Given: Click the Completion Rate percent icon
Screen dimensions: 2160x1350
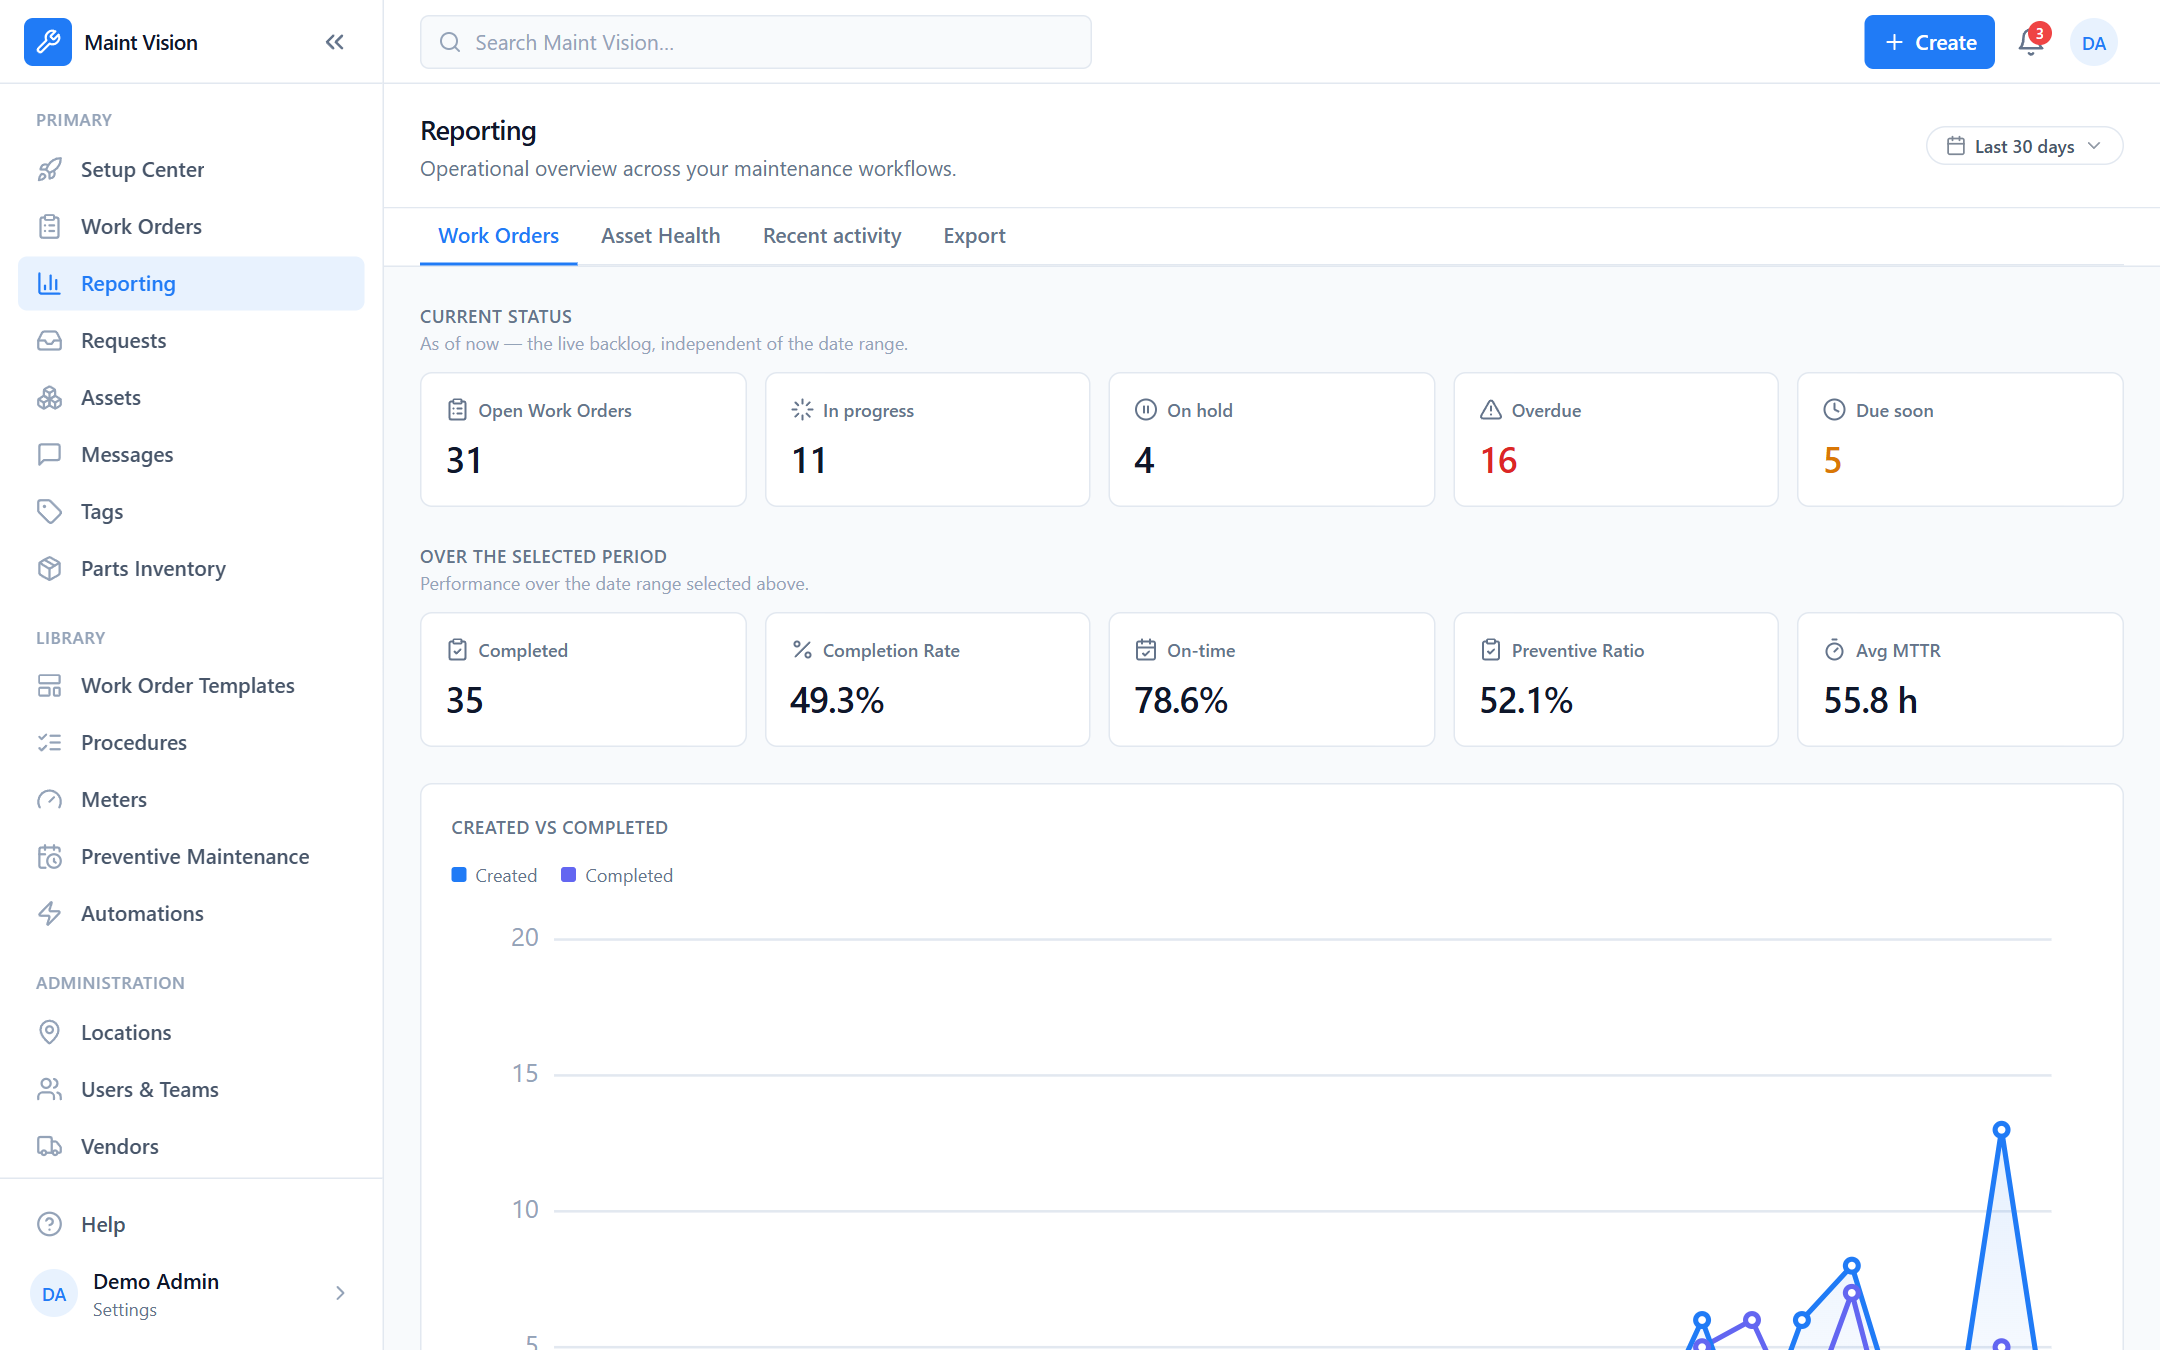Looking at the screenshot, I should pos(802,650).
